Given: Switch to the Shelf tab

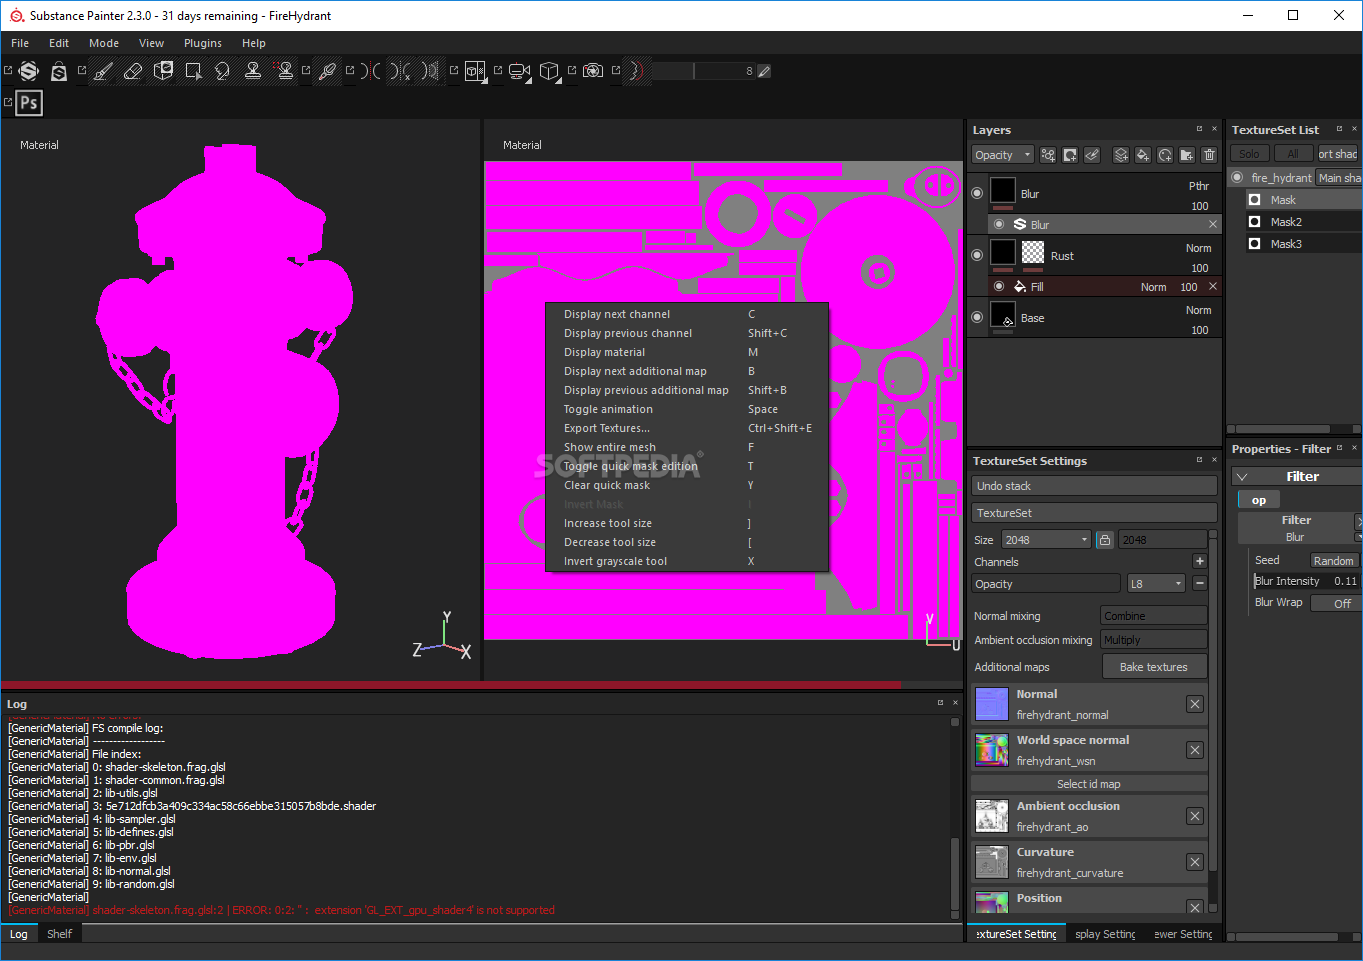Looking at the screenshot, I should pyautogui.click(x=59, y=934).
